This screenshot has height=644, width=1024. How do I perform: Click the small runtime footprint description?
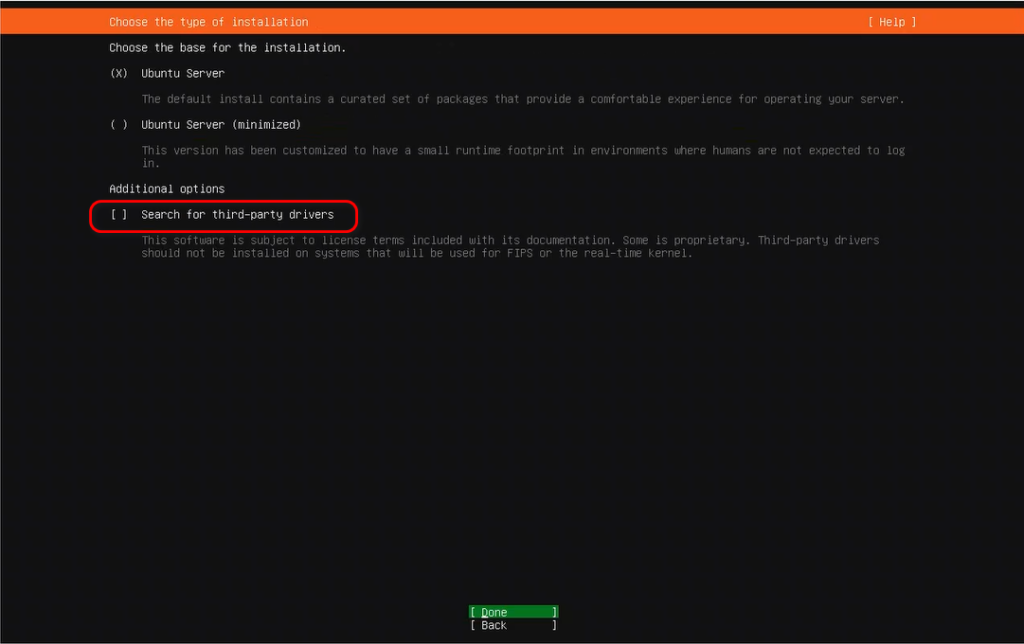point(522,151)
